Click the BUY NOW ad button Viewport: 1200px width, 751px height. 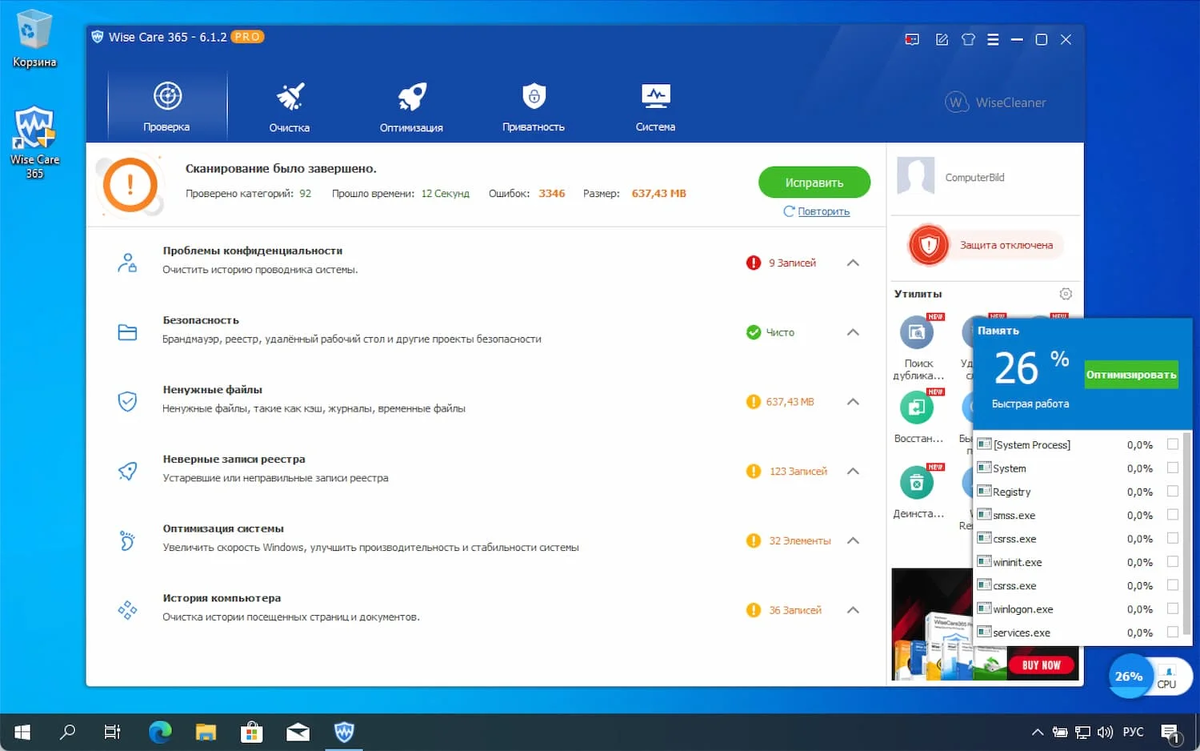pos(1041,664)
